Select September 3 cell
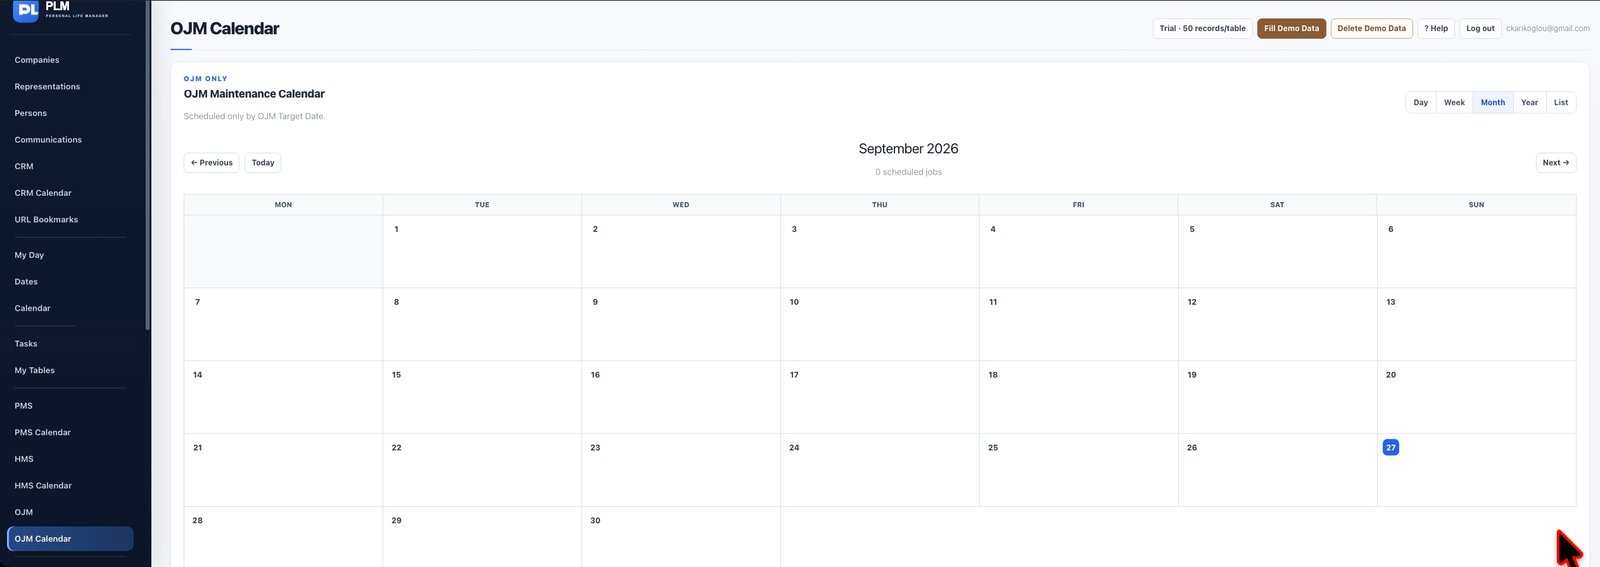Image resolution: width=1600 pixels, height=567 pixels. coord(879,251)
